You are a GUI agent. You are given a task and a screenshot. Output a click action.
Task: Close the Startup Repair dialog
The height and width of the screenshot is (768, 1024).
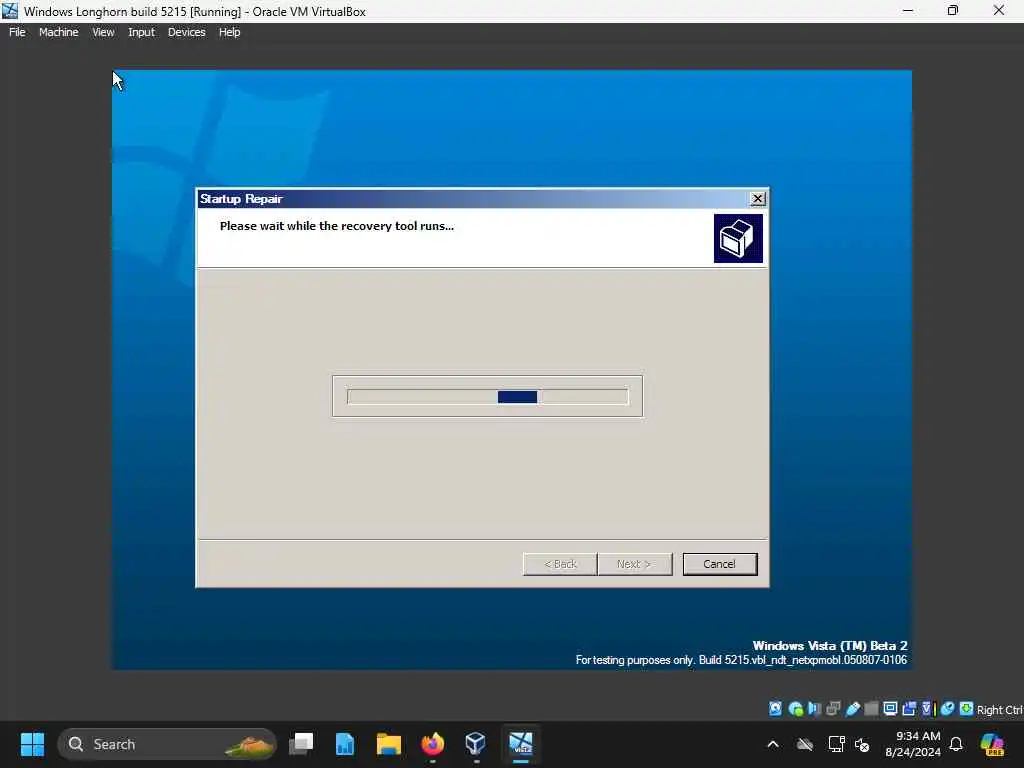point(758,199)
